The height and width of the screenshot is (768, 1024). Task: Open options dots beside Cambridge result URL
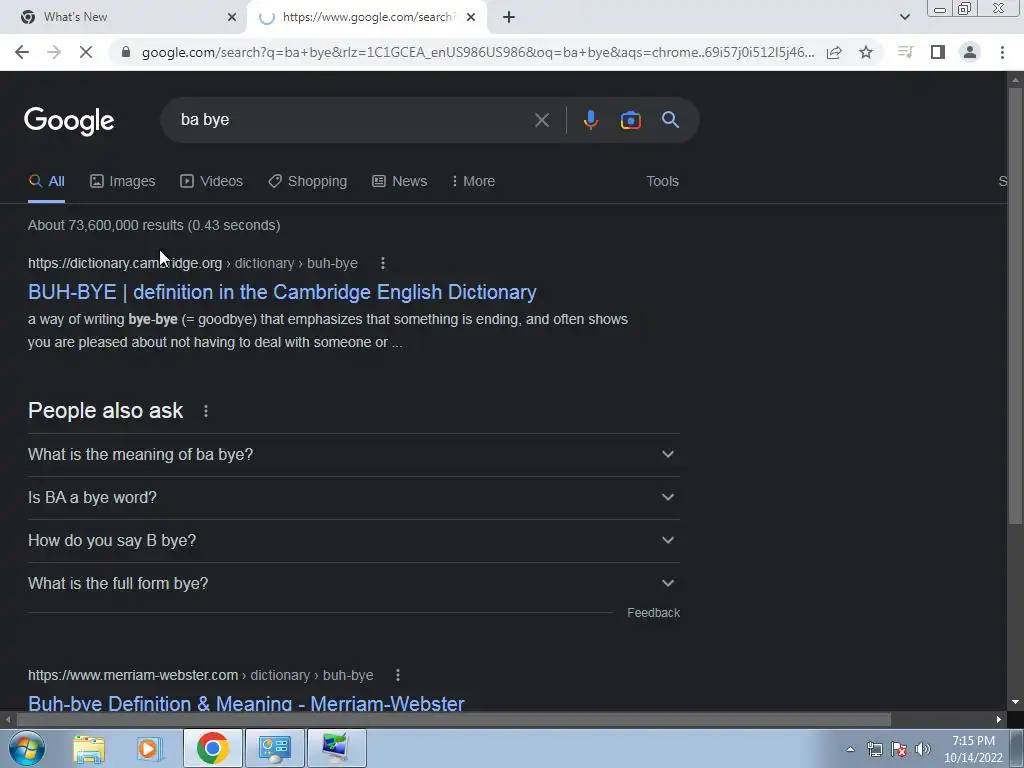[x=383, y=263]
